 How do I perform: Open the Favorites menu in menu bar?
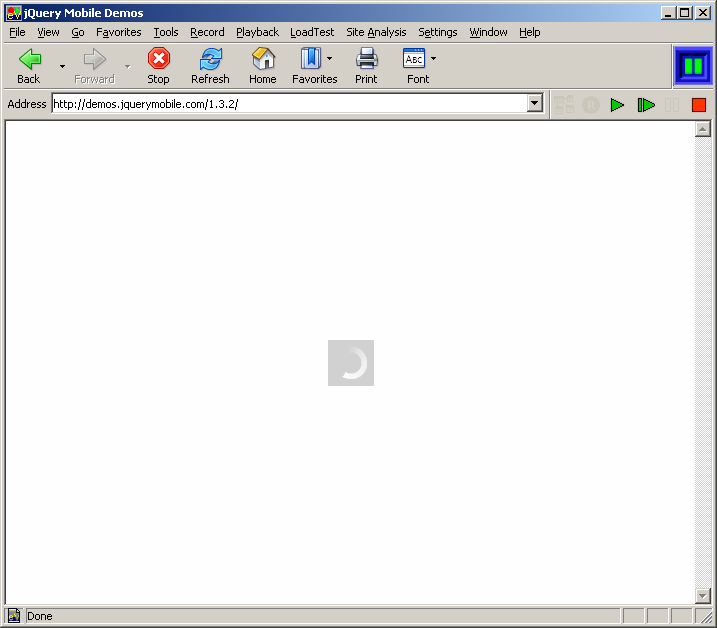click(x=118, y=32)
